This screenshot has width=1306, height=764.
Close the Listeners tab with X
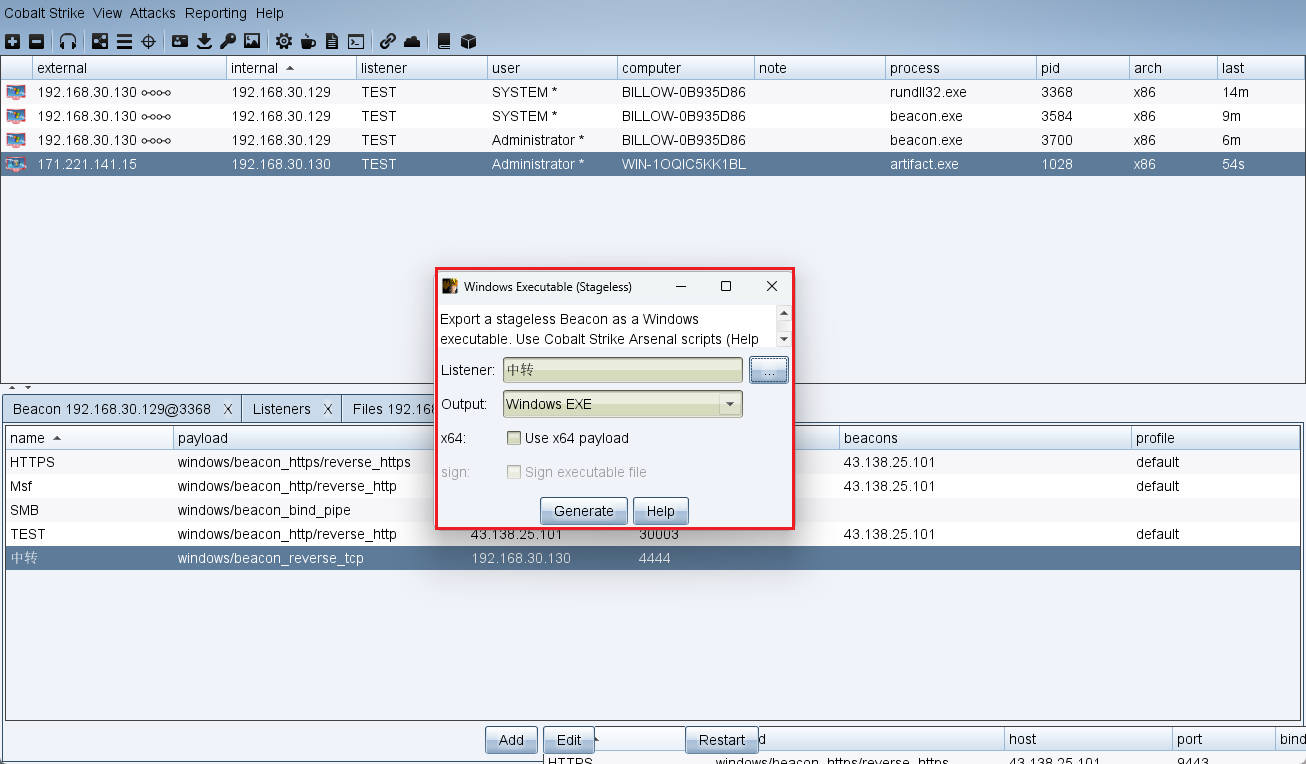327,409
